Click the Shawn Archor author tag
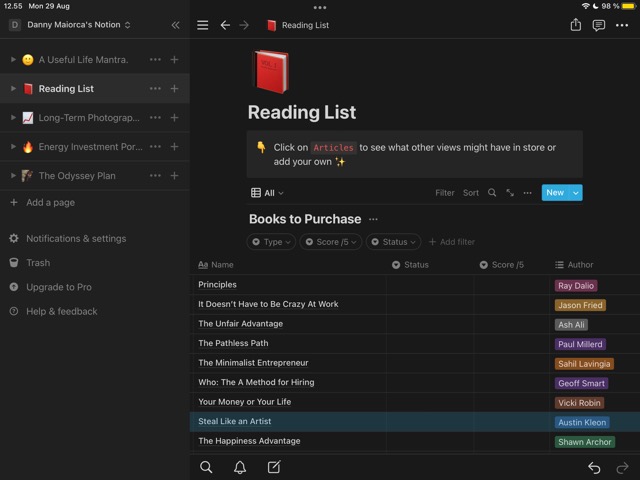This screenshot has width=640, height=480. [x=584, y=442]
